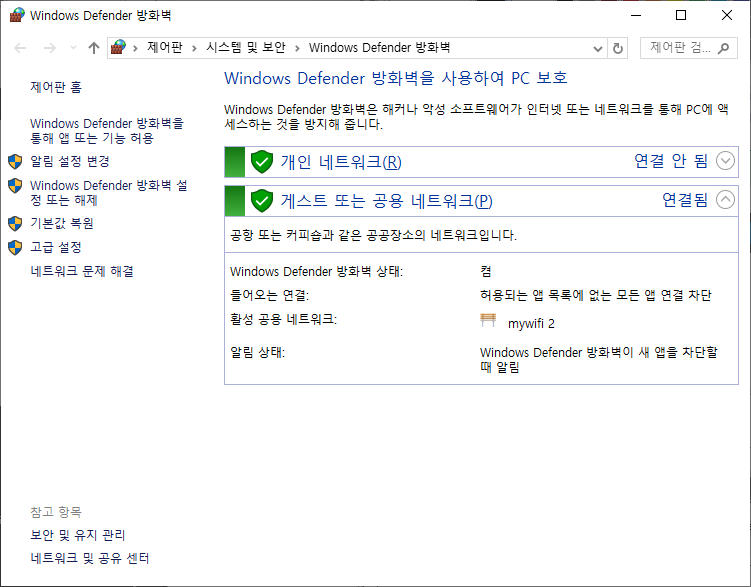Open 제어판 홈 link

click(56, 87)
